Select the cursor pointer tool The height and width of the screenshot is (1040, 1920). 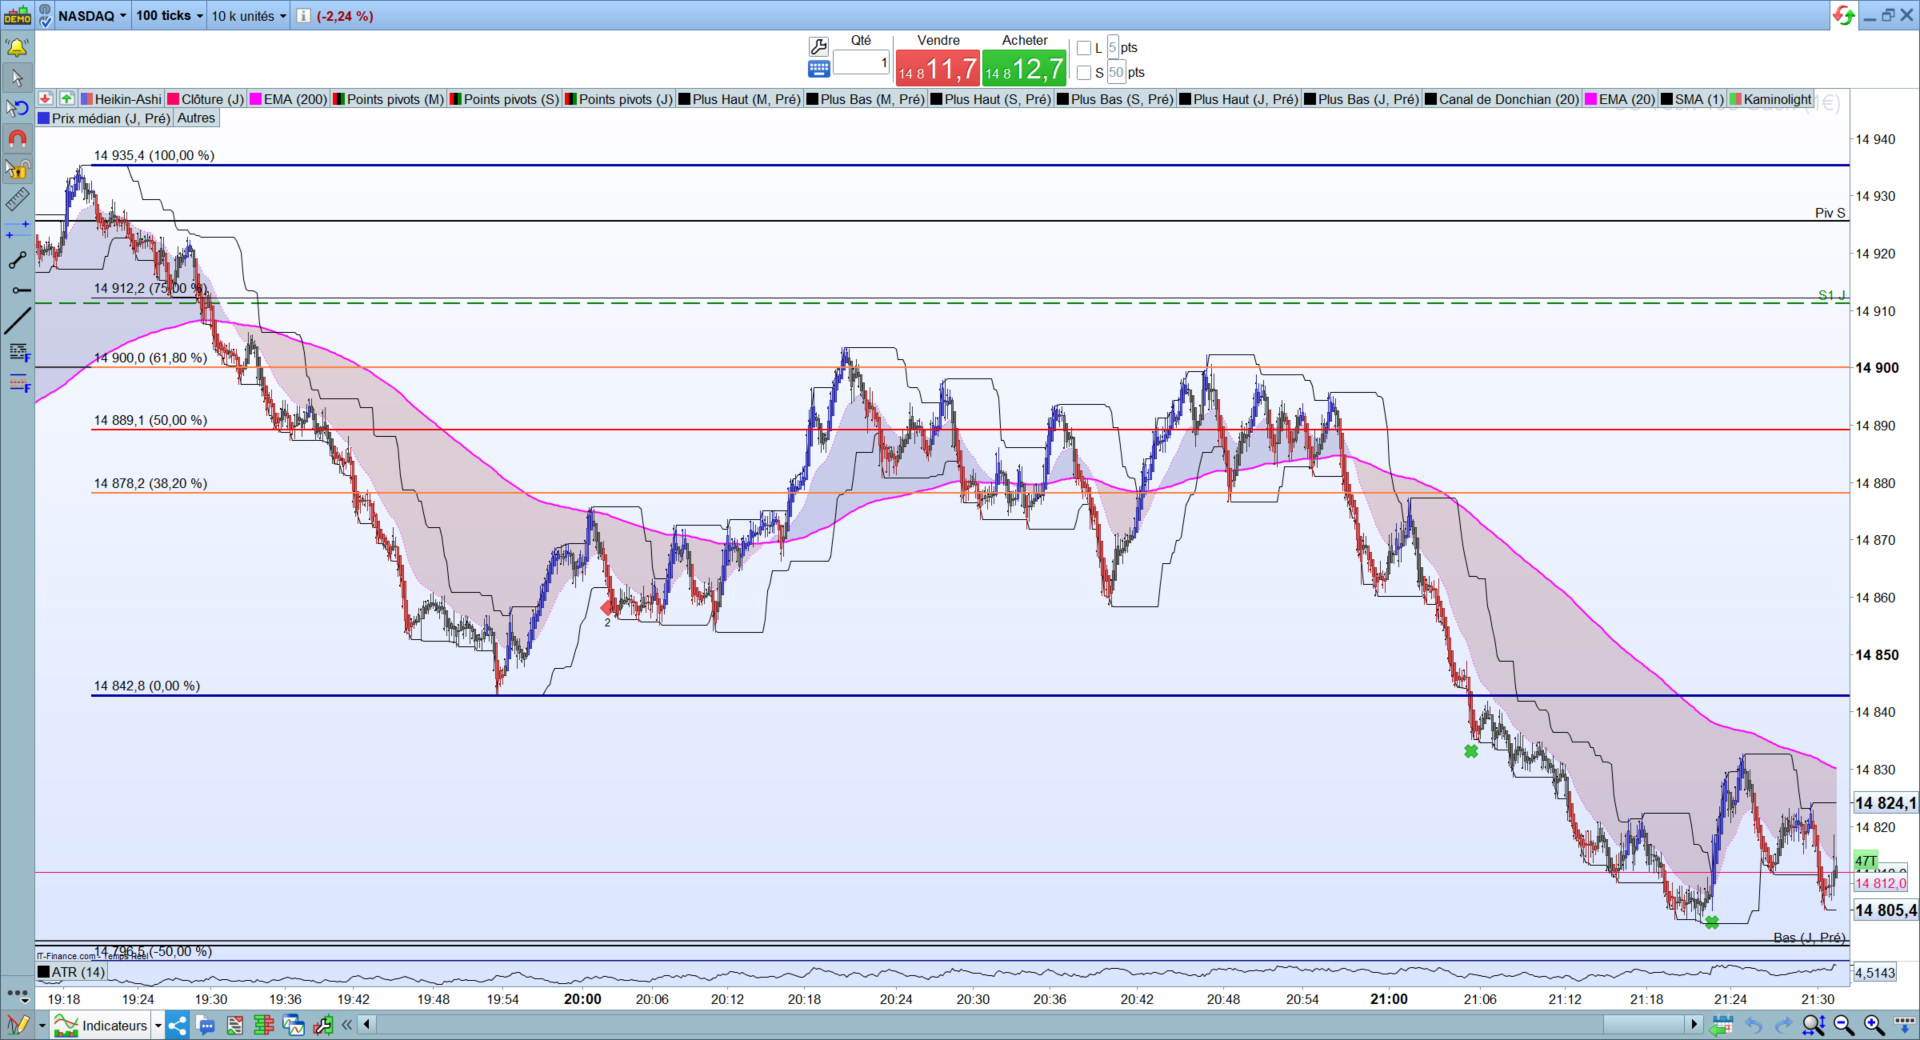pos(17,77)
